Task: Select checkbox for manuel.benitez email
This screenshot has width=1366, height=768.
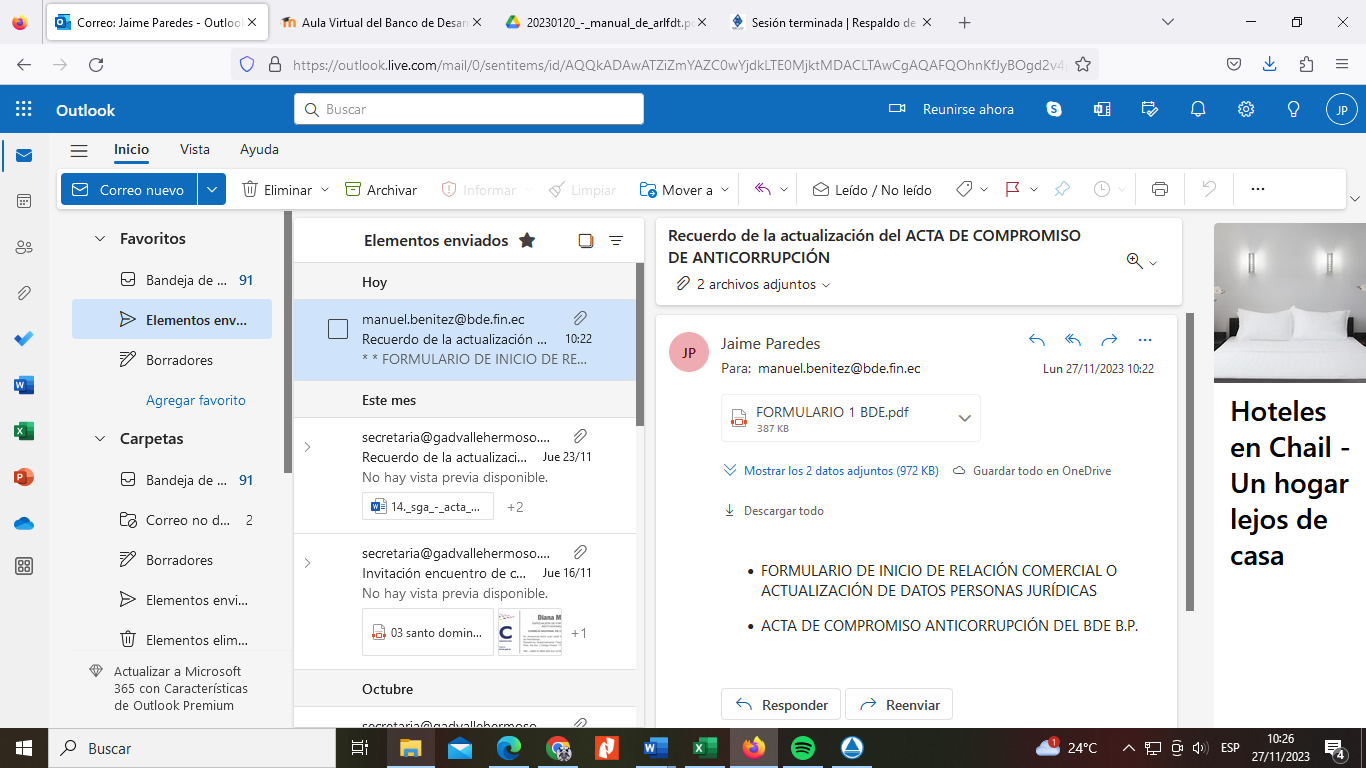Action: coord(338,329)
